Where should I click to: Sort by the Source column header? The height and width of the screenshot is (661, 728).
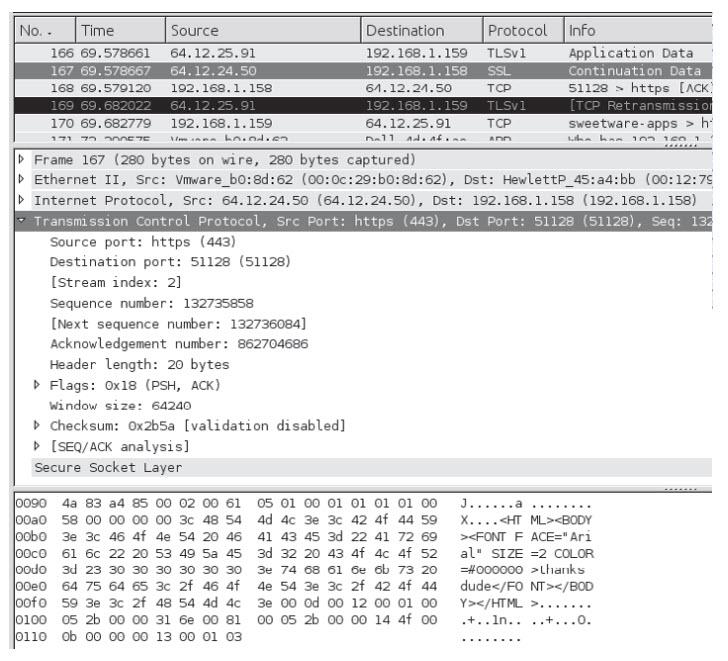pyautogui.click(x=263, y=31)
